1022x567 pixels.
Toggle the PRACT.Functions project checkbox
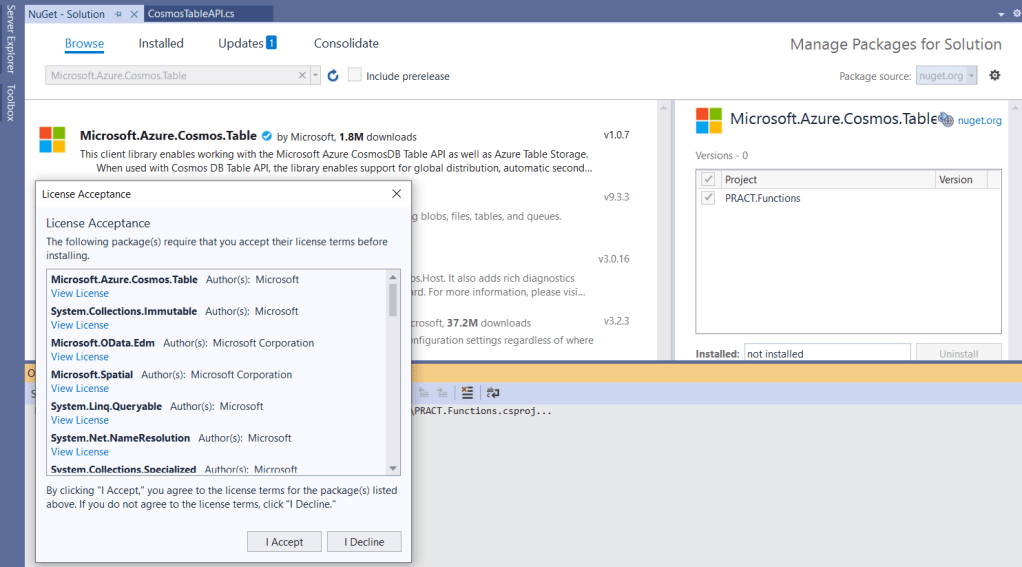(708, 198)
